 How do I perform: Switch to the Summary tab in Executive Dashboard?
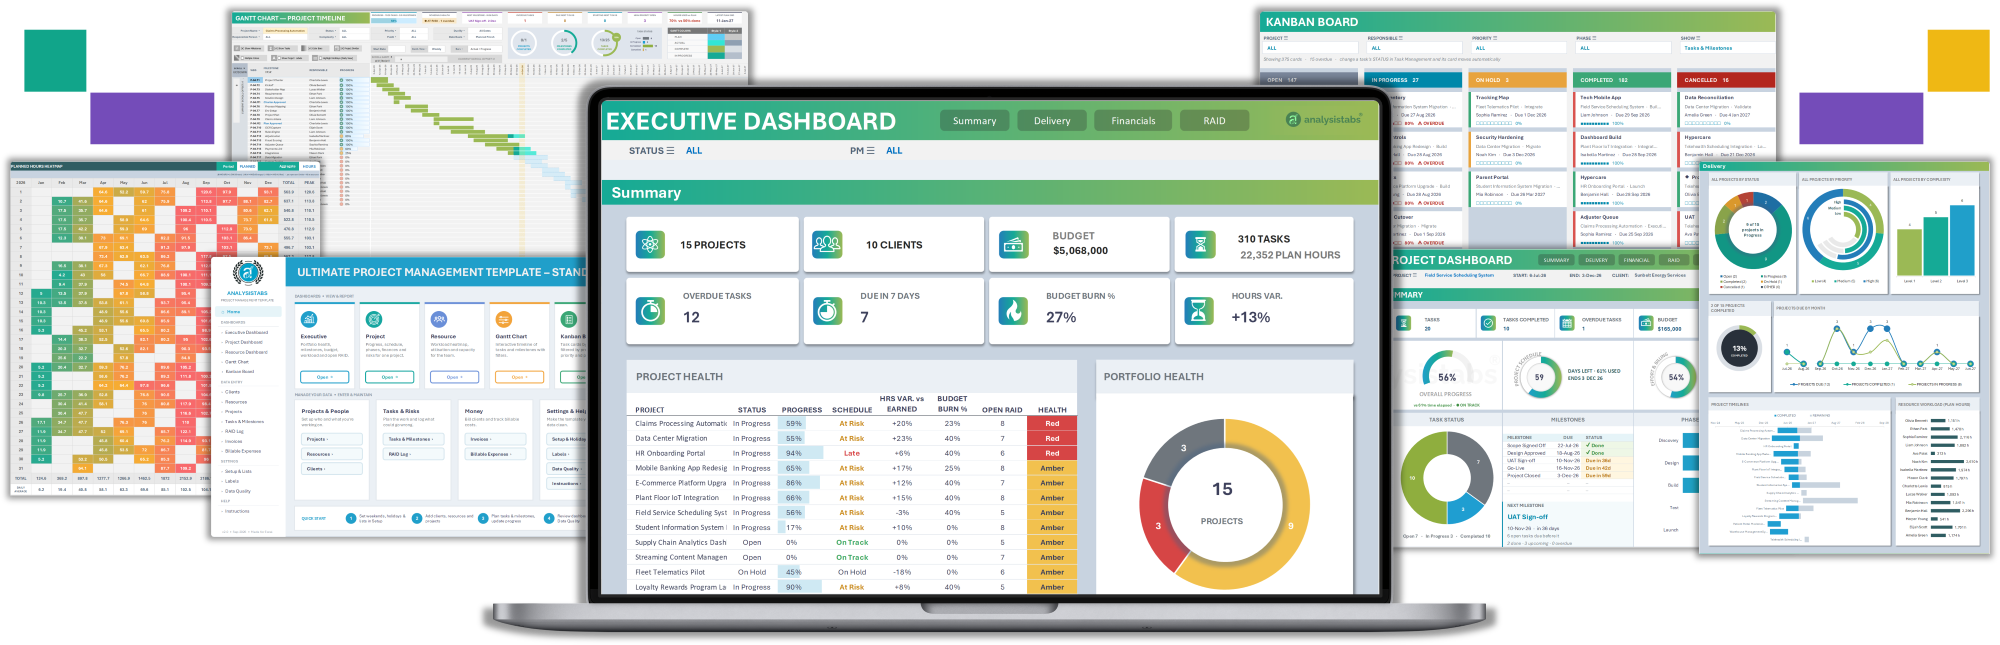pos(974,121)
